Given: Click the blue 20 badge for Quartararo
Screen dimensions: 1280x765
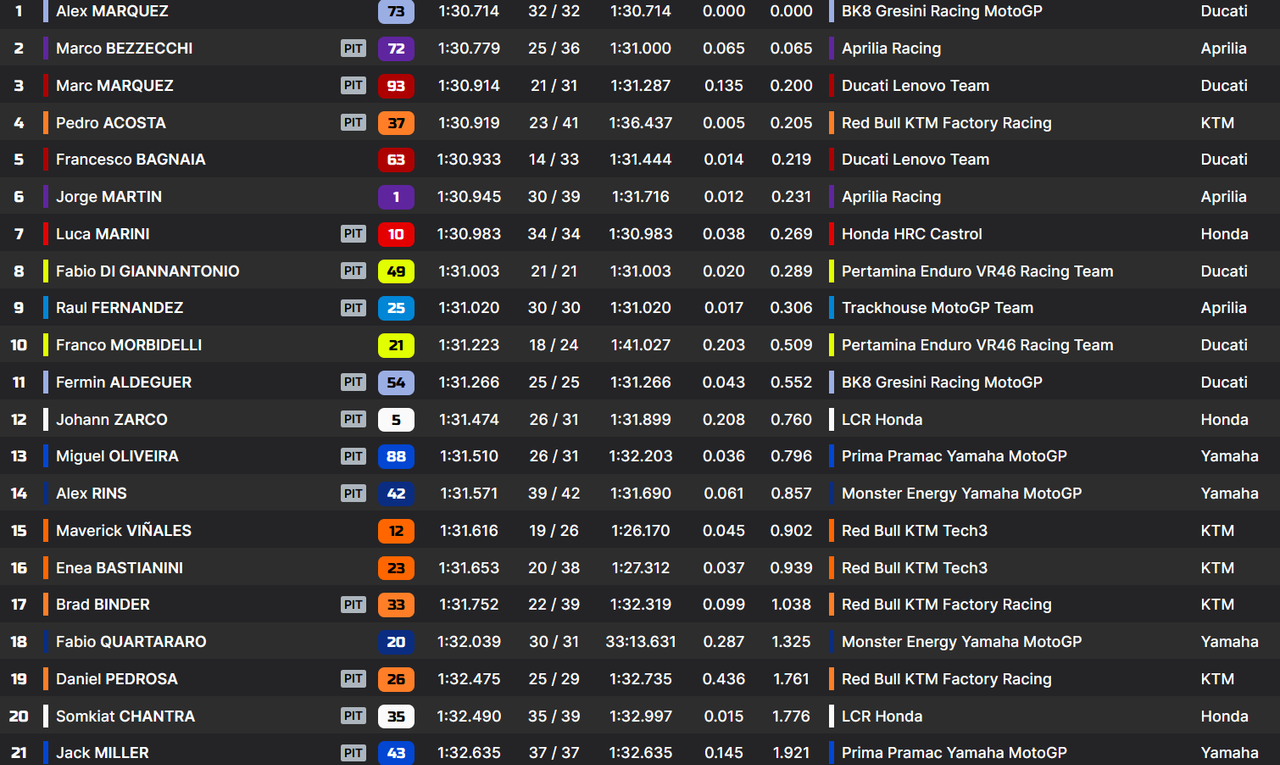Looking at the screenshot, I should (x=396, y=642).
